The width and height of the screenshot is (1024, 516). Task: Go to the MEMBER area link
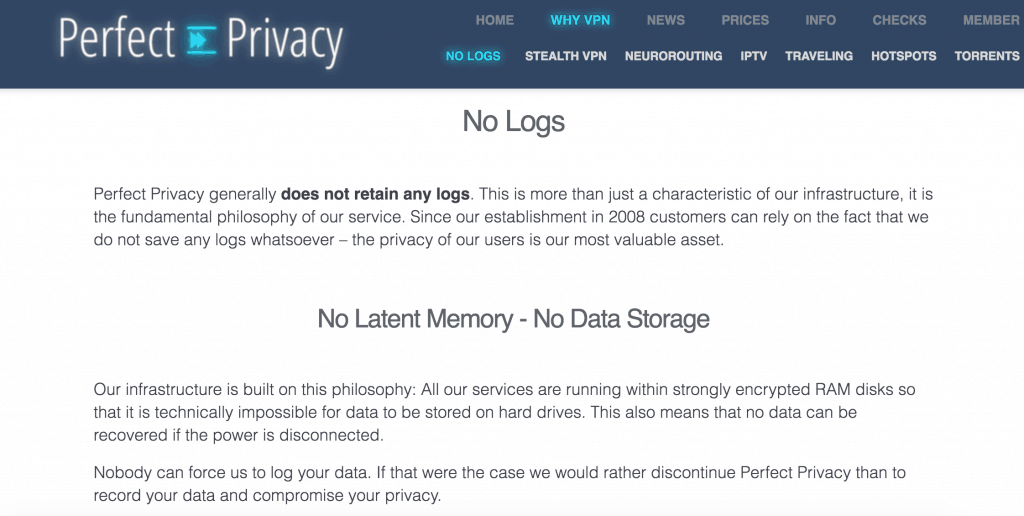(991, 20)
